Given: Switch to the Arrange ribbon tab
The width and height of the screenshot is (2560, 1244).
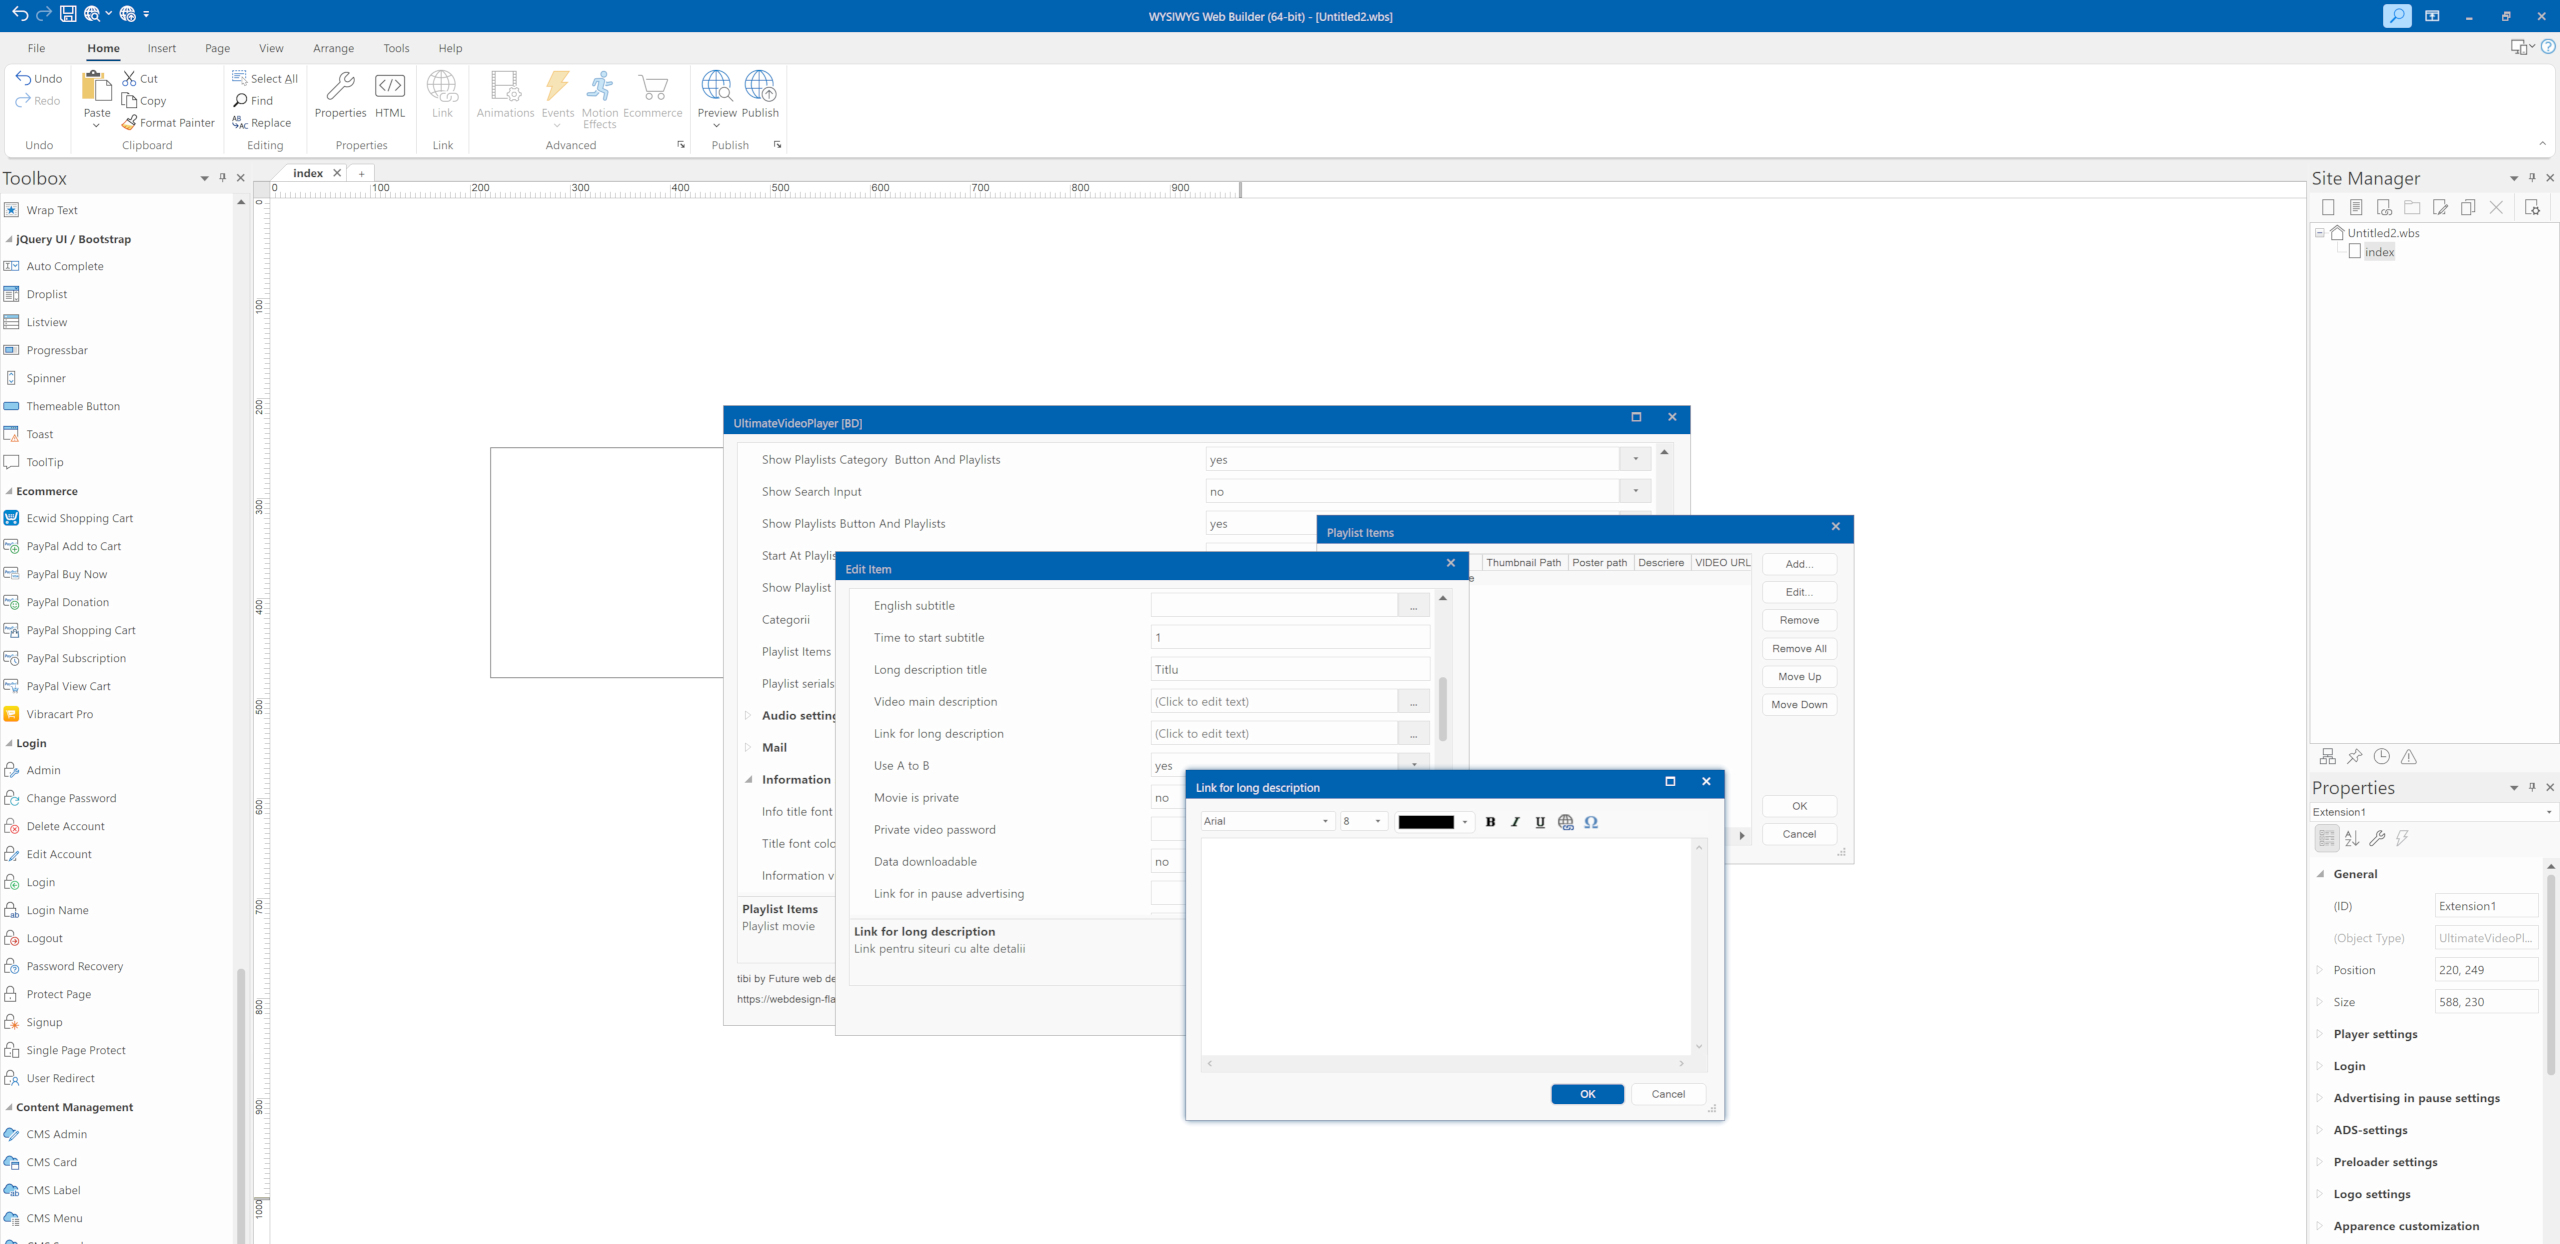Looking at the screenshot, I should pos(333,48).
